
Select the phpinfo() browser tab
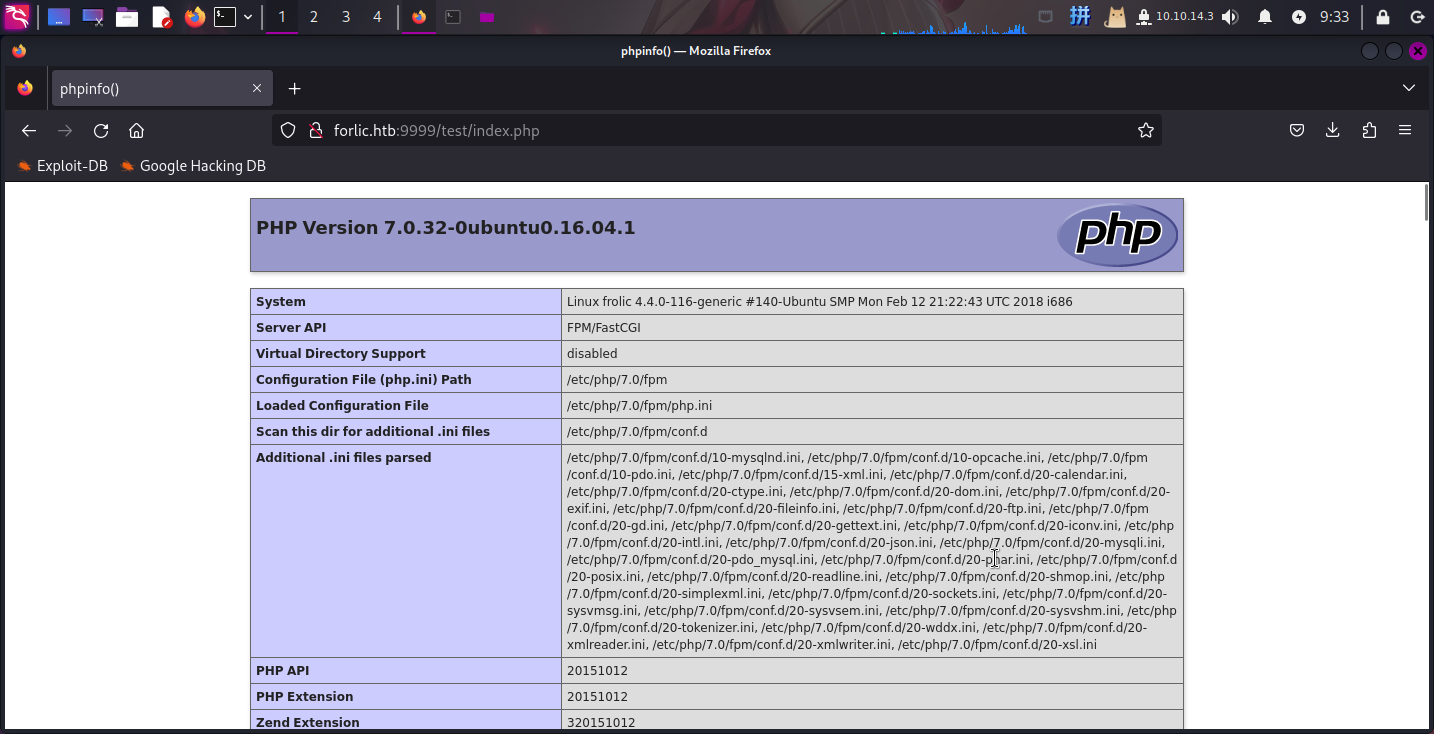click(160, 89)
